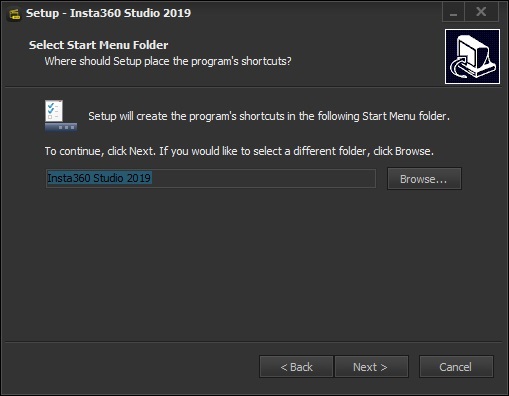Viewport: 509px width, 396px height.
Task: Return to previous step with Back
Action: click(296, 367)
